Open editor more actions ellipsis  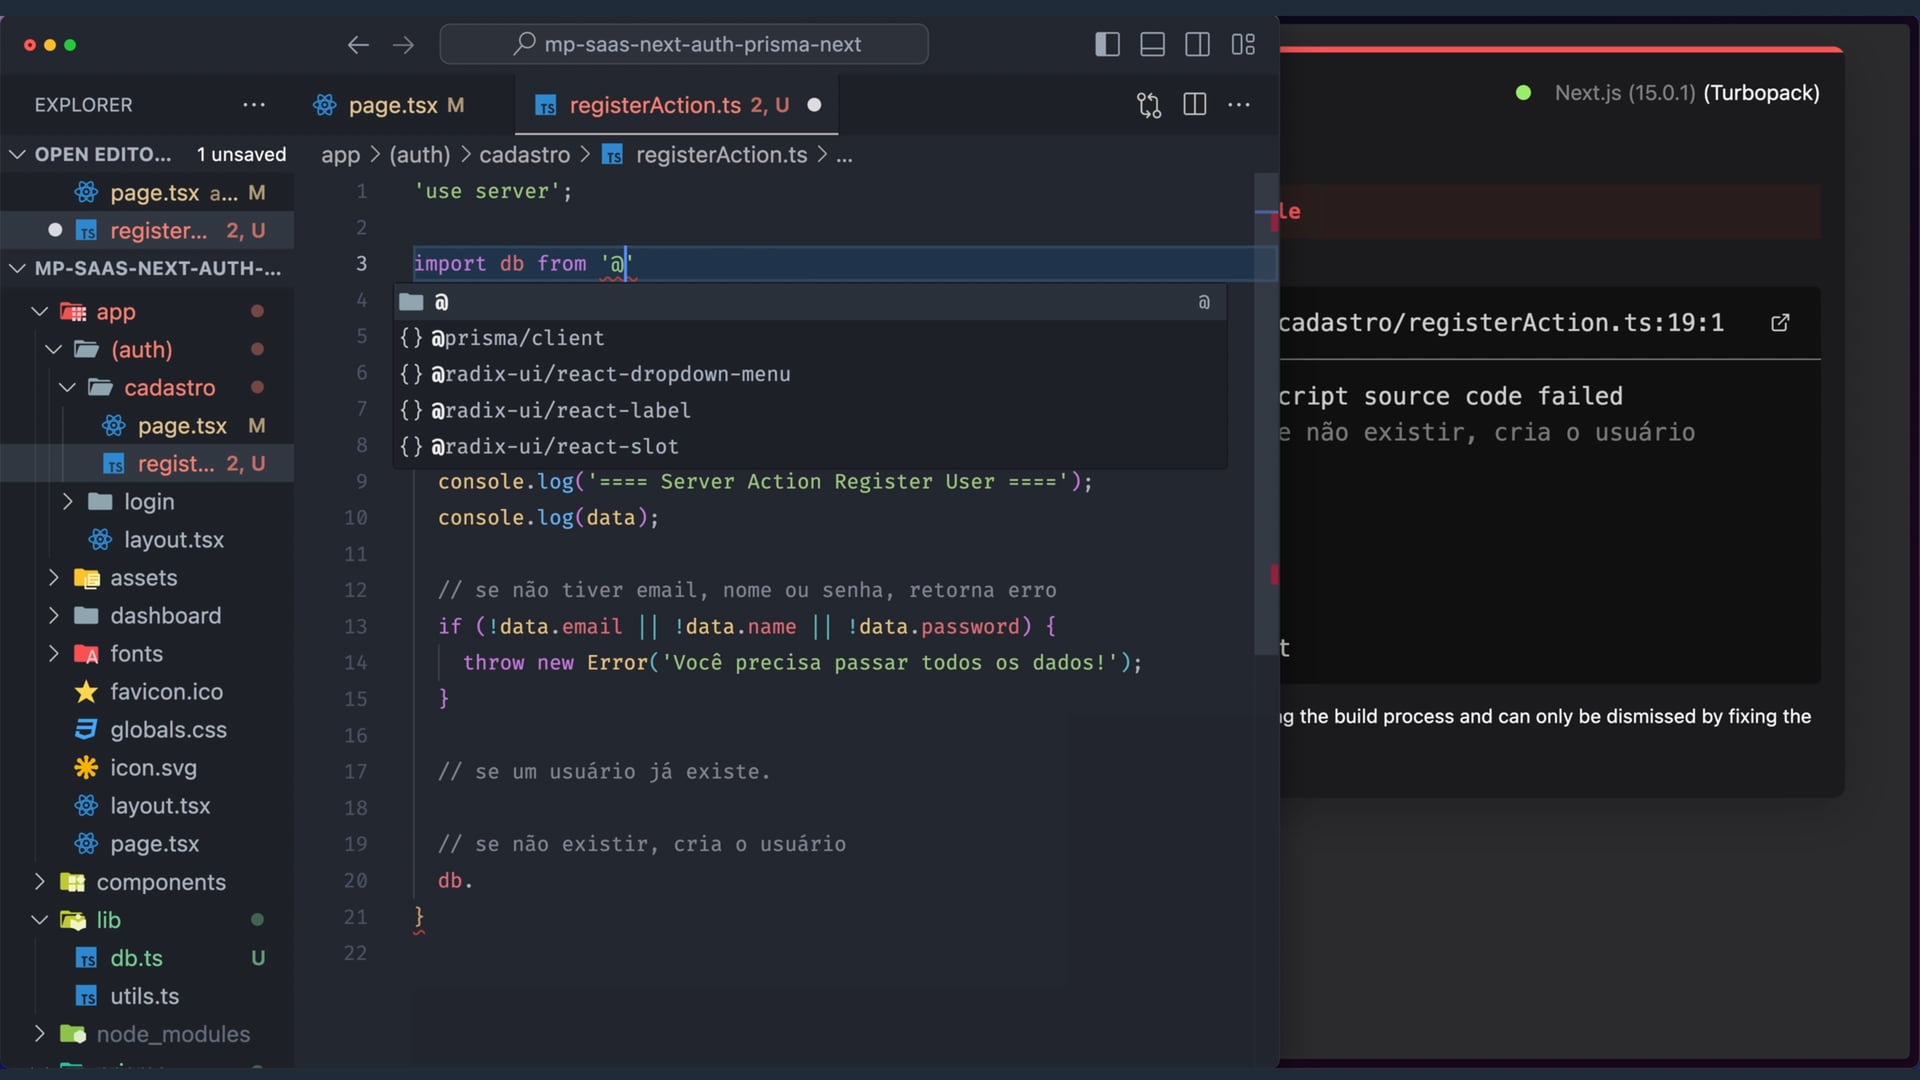click(x=1239, y=105)
